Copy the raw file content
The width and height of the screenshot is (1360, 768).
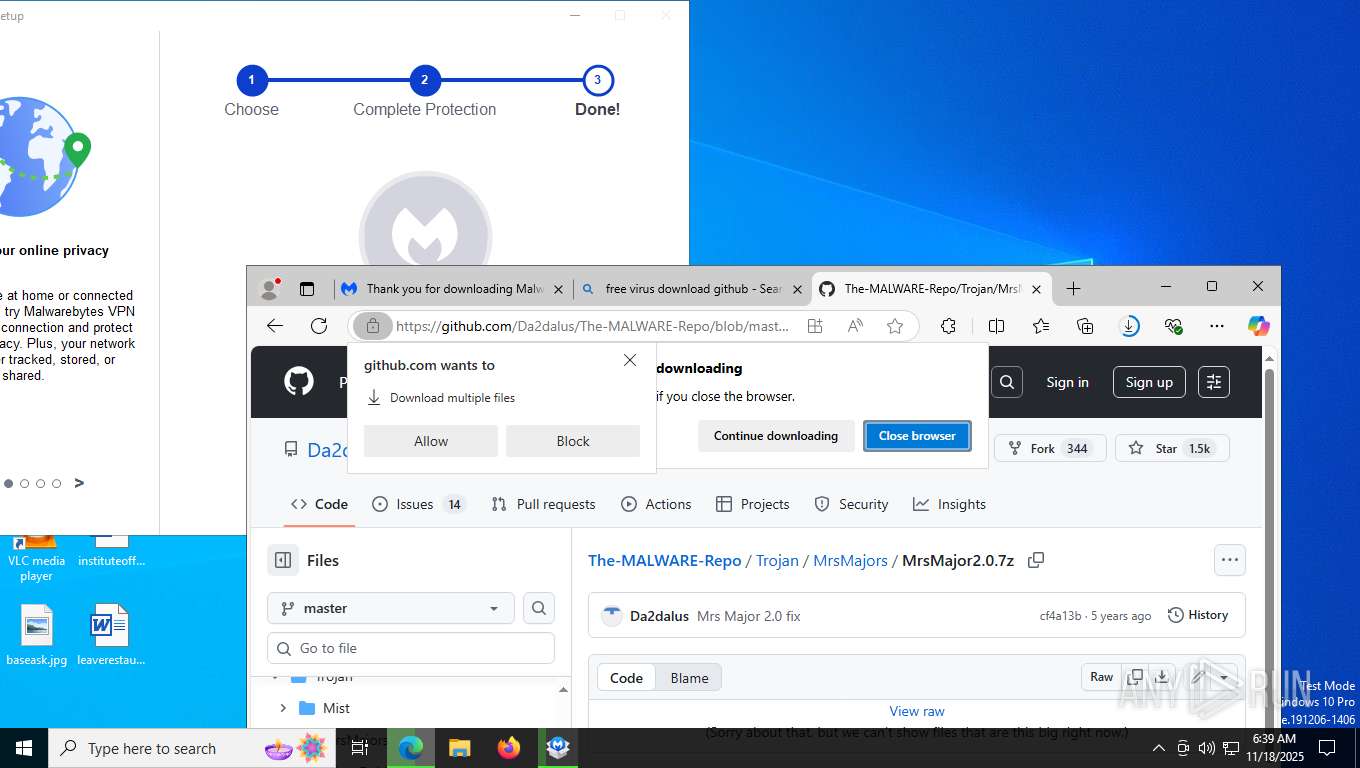(x=1134, y=677)
